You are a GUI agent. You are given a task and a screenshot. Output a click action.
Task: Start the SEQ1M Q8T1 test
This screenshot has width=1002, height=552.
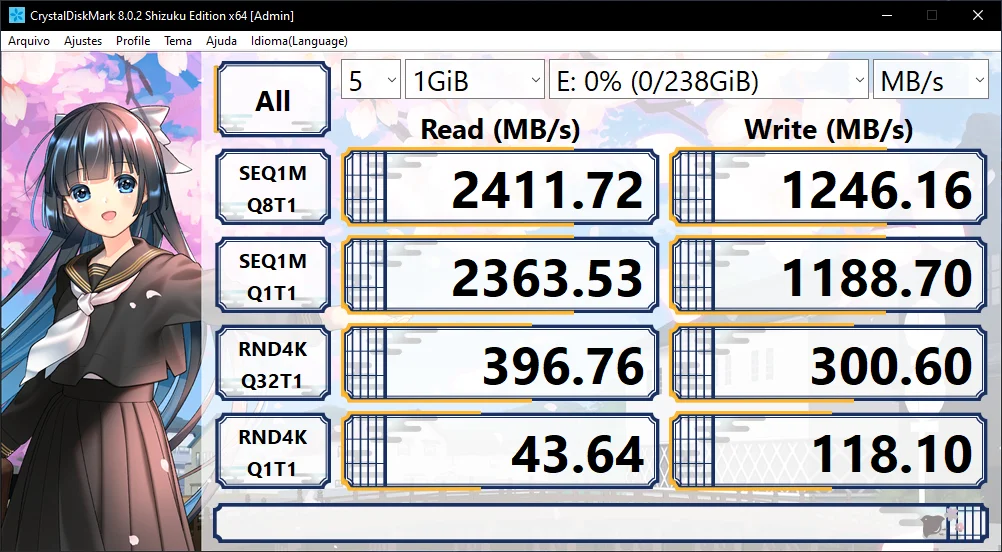pyautogui.click(x=273, y=188)
